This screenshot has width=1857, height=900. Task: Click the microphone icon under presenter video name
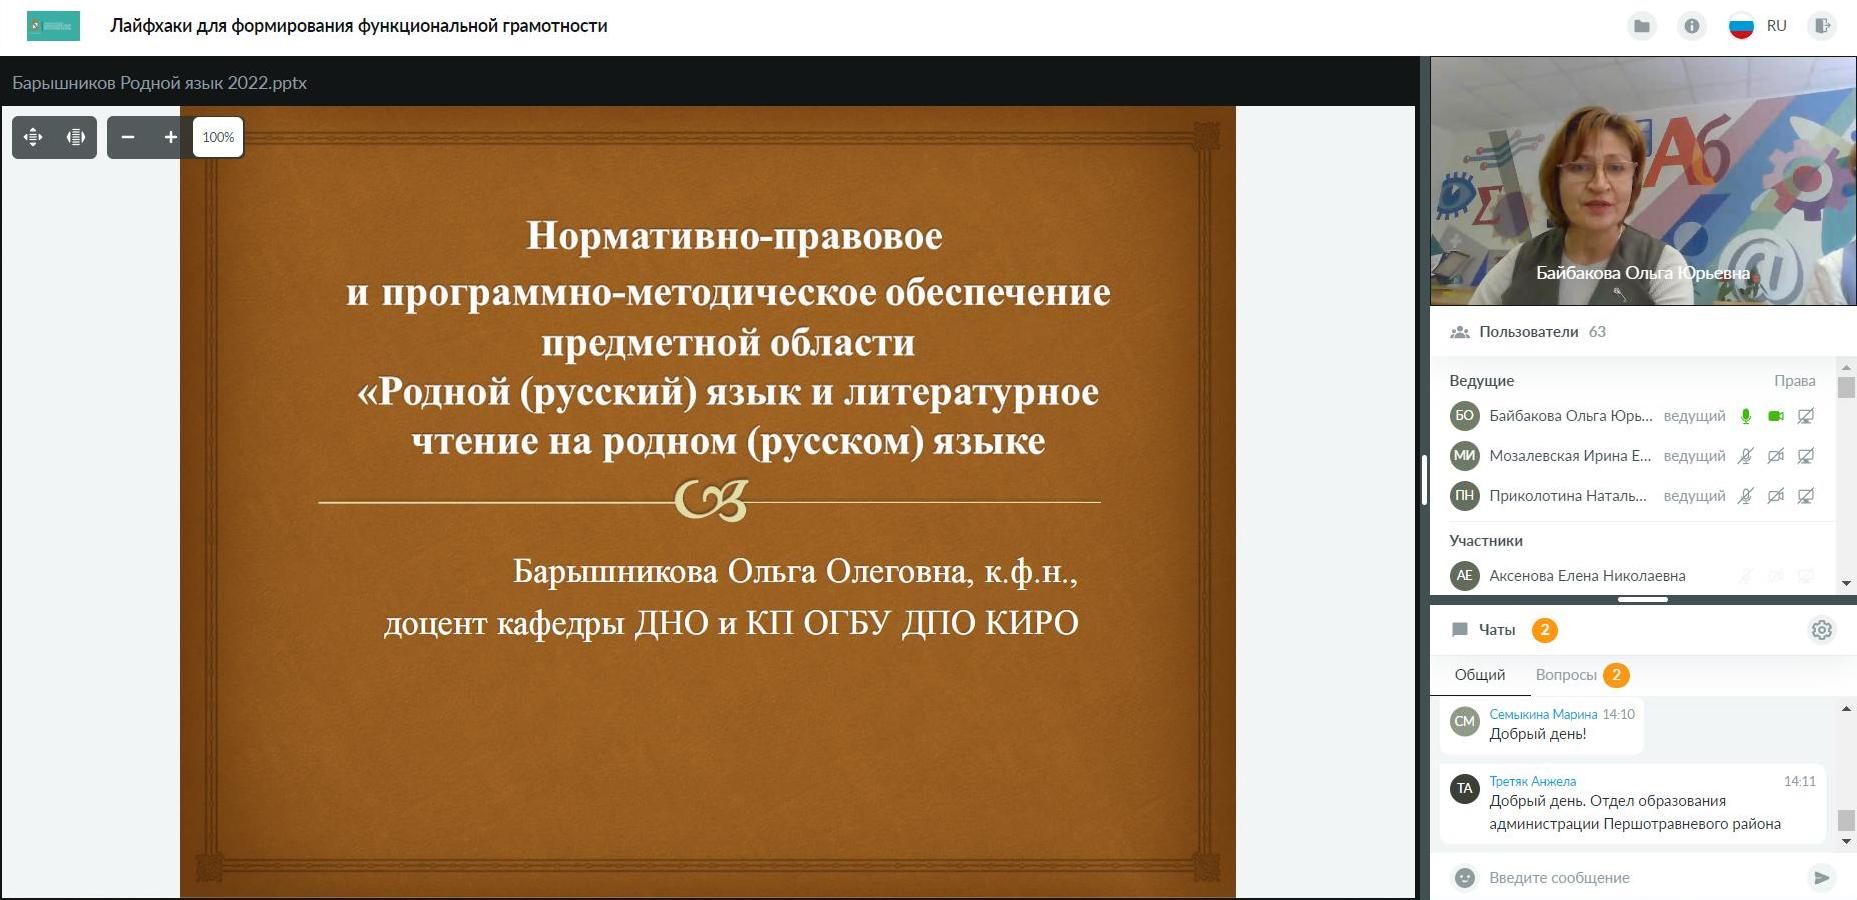pos(1620,293)
